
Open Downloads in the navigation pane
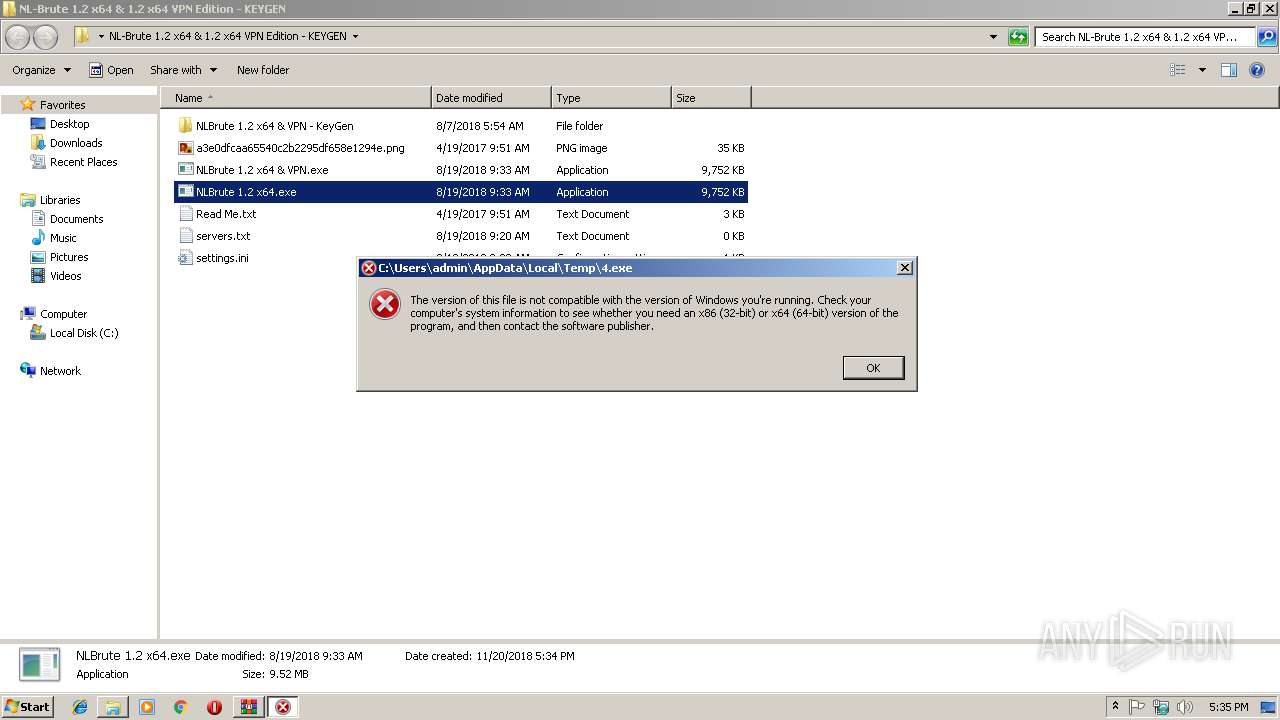[76, 143]
